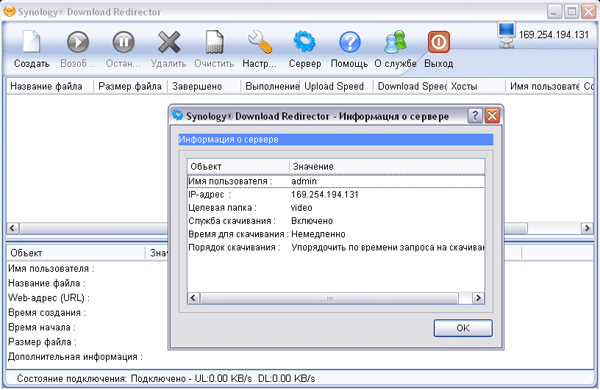The height and width of the screenshot is (390, 600).
Task: Click the computer icon next to IP address
Action: click(x=507, y=34)
